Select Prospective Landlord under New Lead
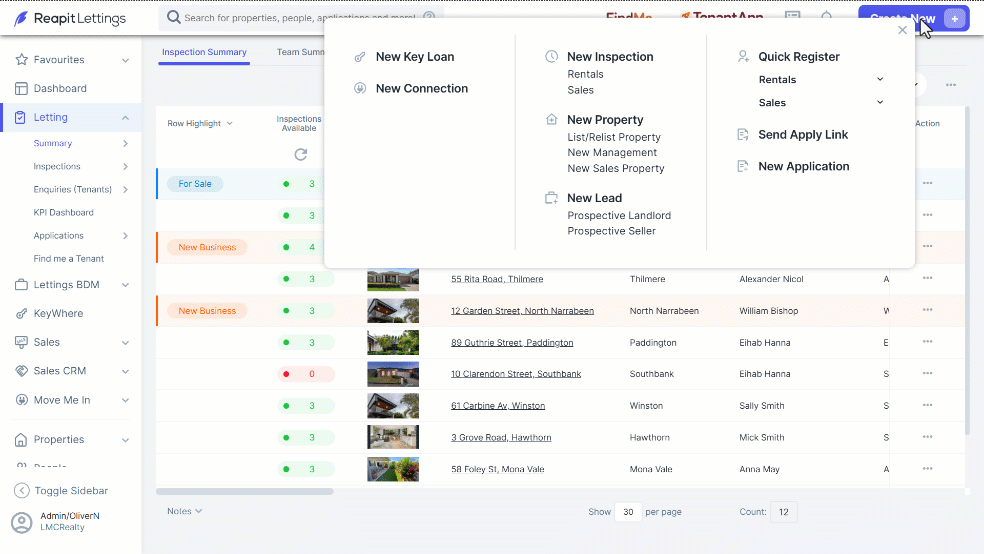Screen dimensions: 984x554 click(619, 215)
